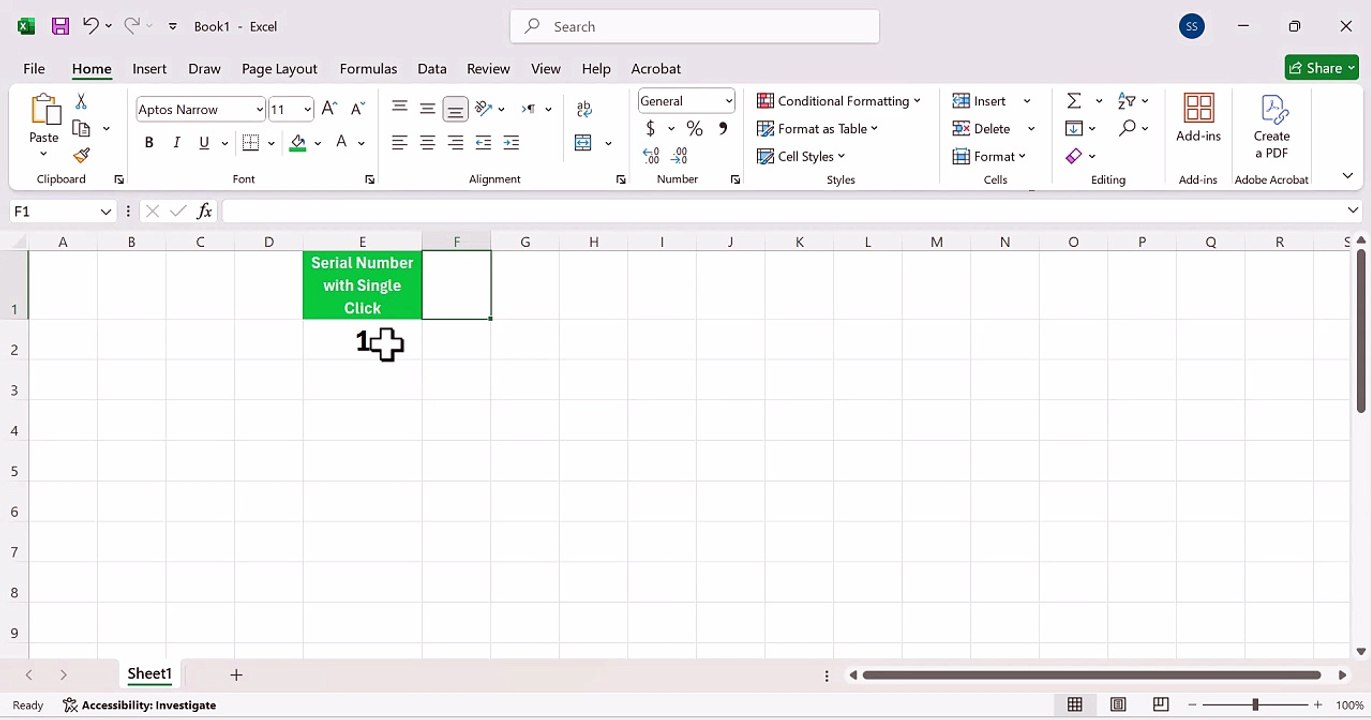
Task: Cut the selection with the scissors icon
Action: click(x=81, y=102)
